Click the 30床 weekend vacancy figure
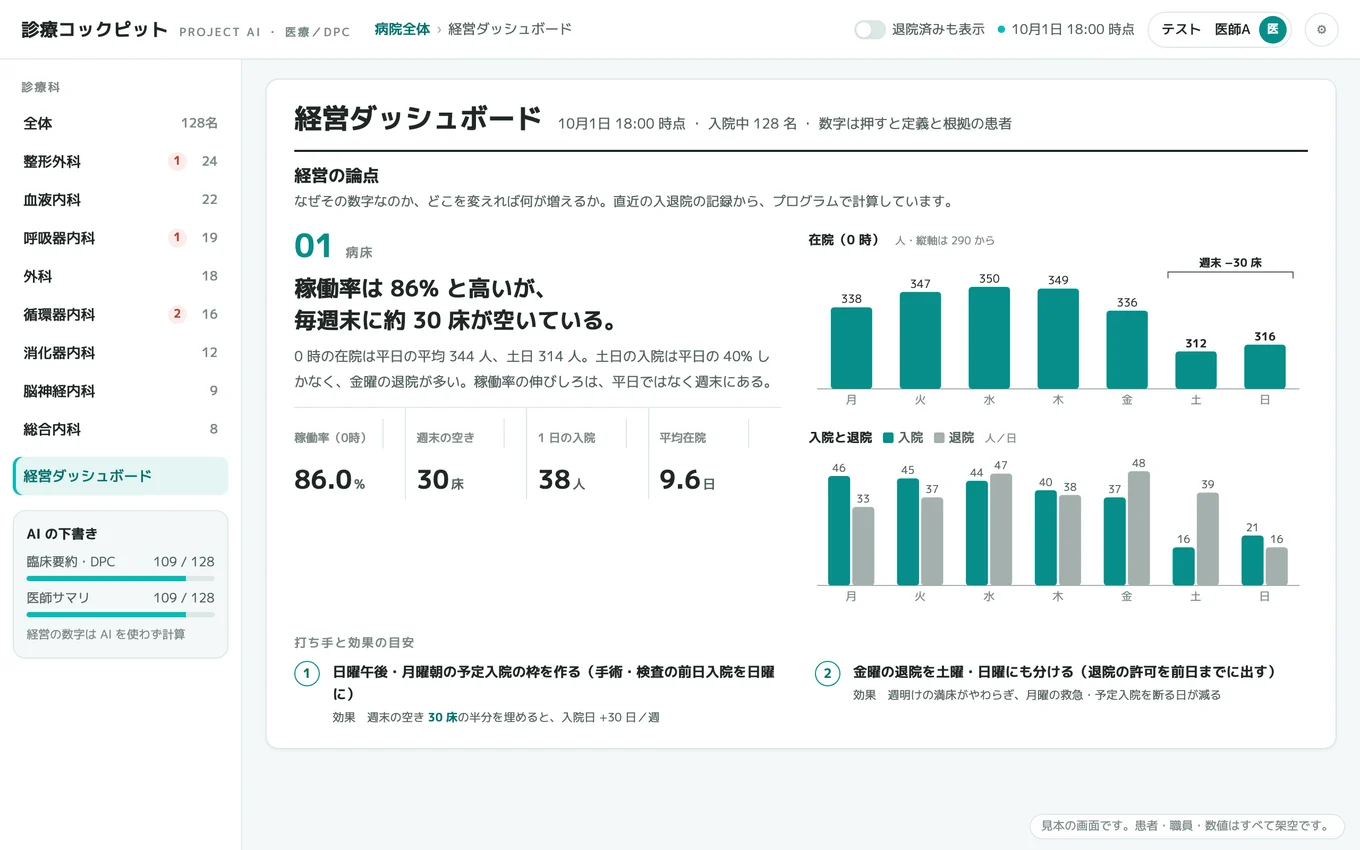 (x=440, y=480)
